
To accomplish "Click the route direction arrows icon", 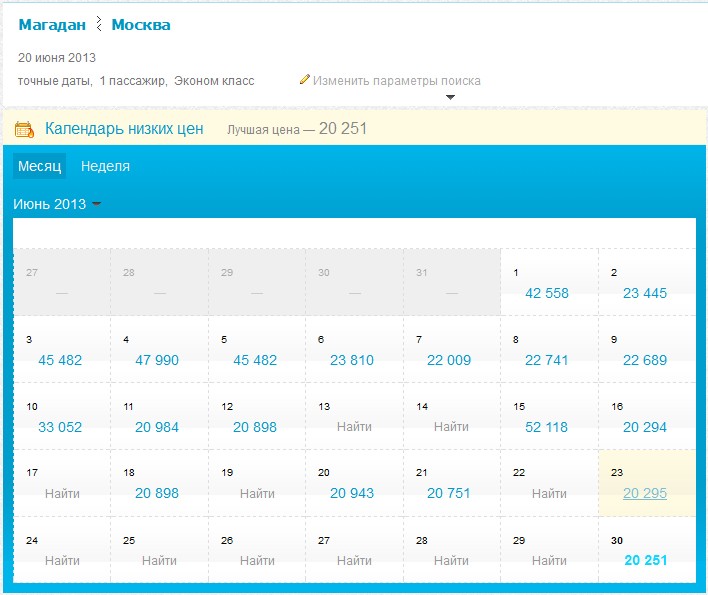I will [x=99, y=24].
